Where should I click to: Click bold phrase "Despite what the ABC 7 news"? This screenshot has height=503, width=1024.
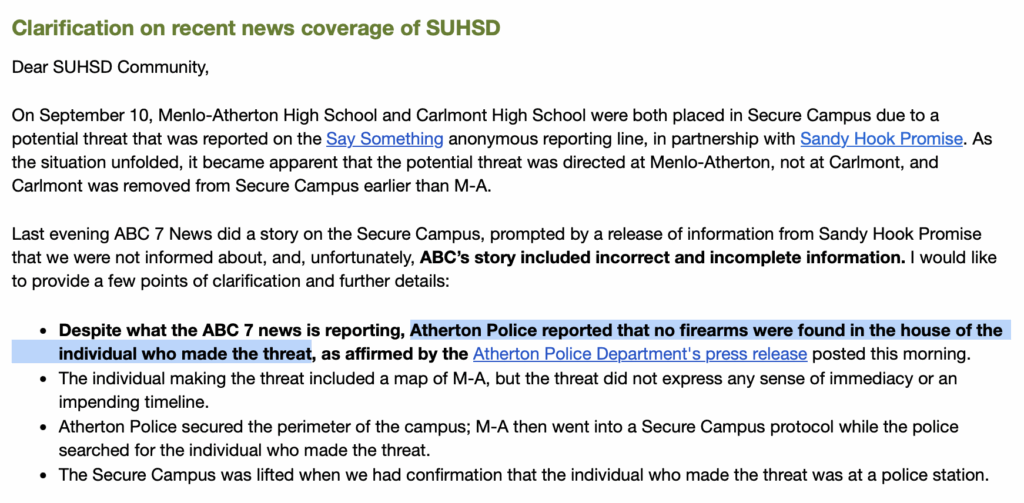point(232,330)
